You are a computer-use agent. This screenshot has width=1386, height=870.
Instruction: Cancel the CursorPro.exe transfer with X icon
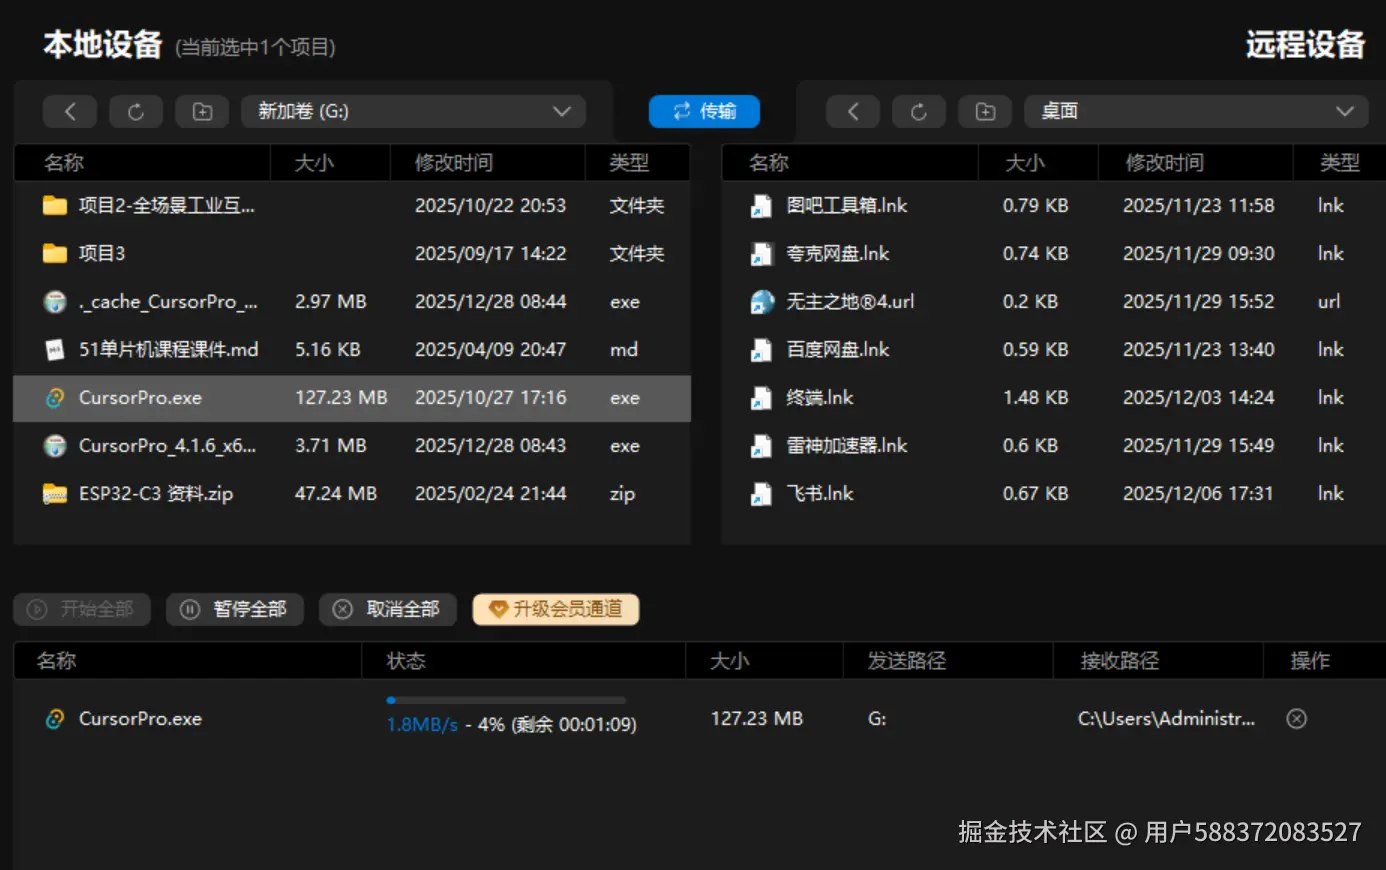click(x=1296, y=718)
